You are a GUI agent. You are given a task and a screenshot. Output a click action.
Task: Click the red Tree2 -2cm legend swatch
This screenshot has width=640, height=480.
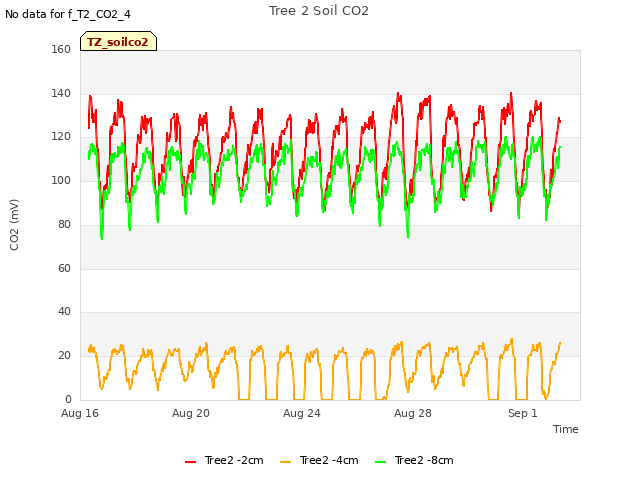(x=191, y=462)
